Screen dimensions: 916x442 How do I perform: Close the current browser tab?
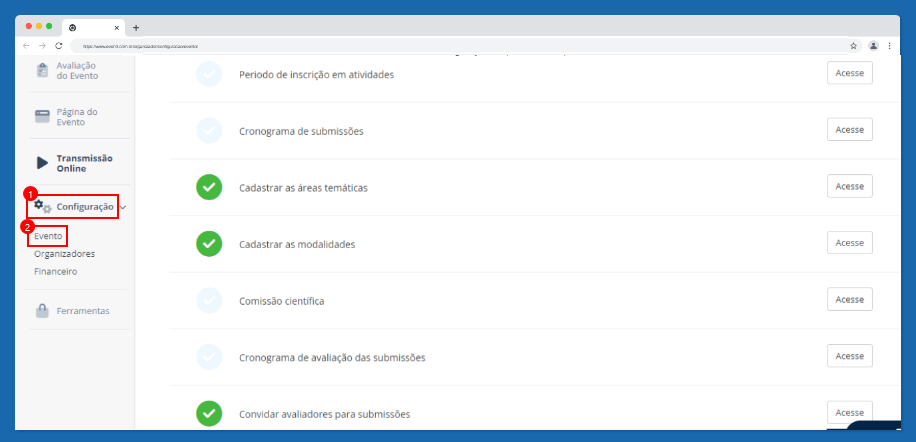(117, 27)
